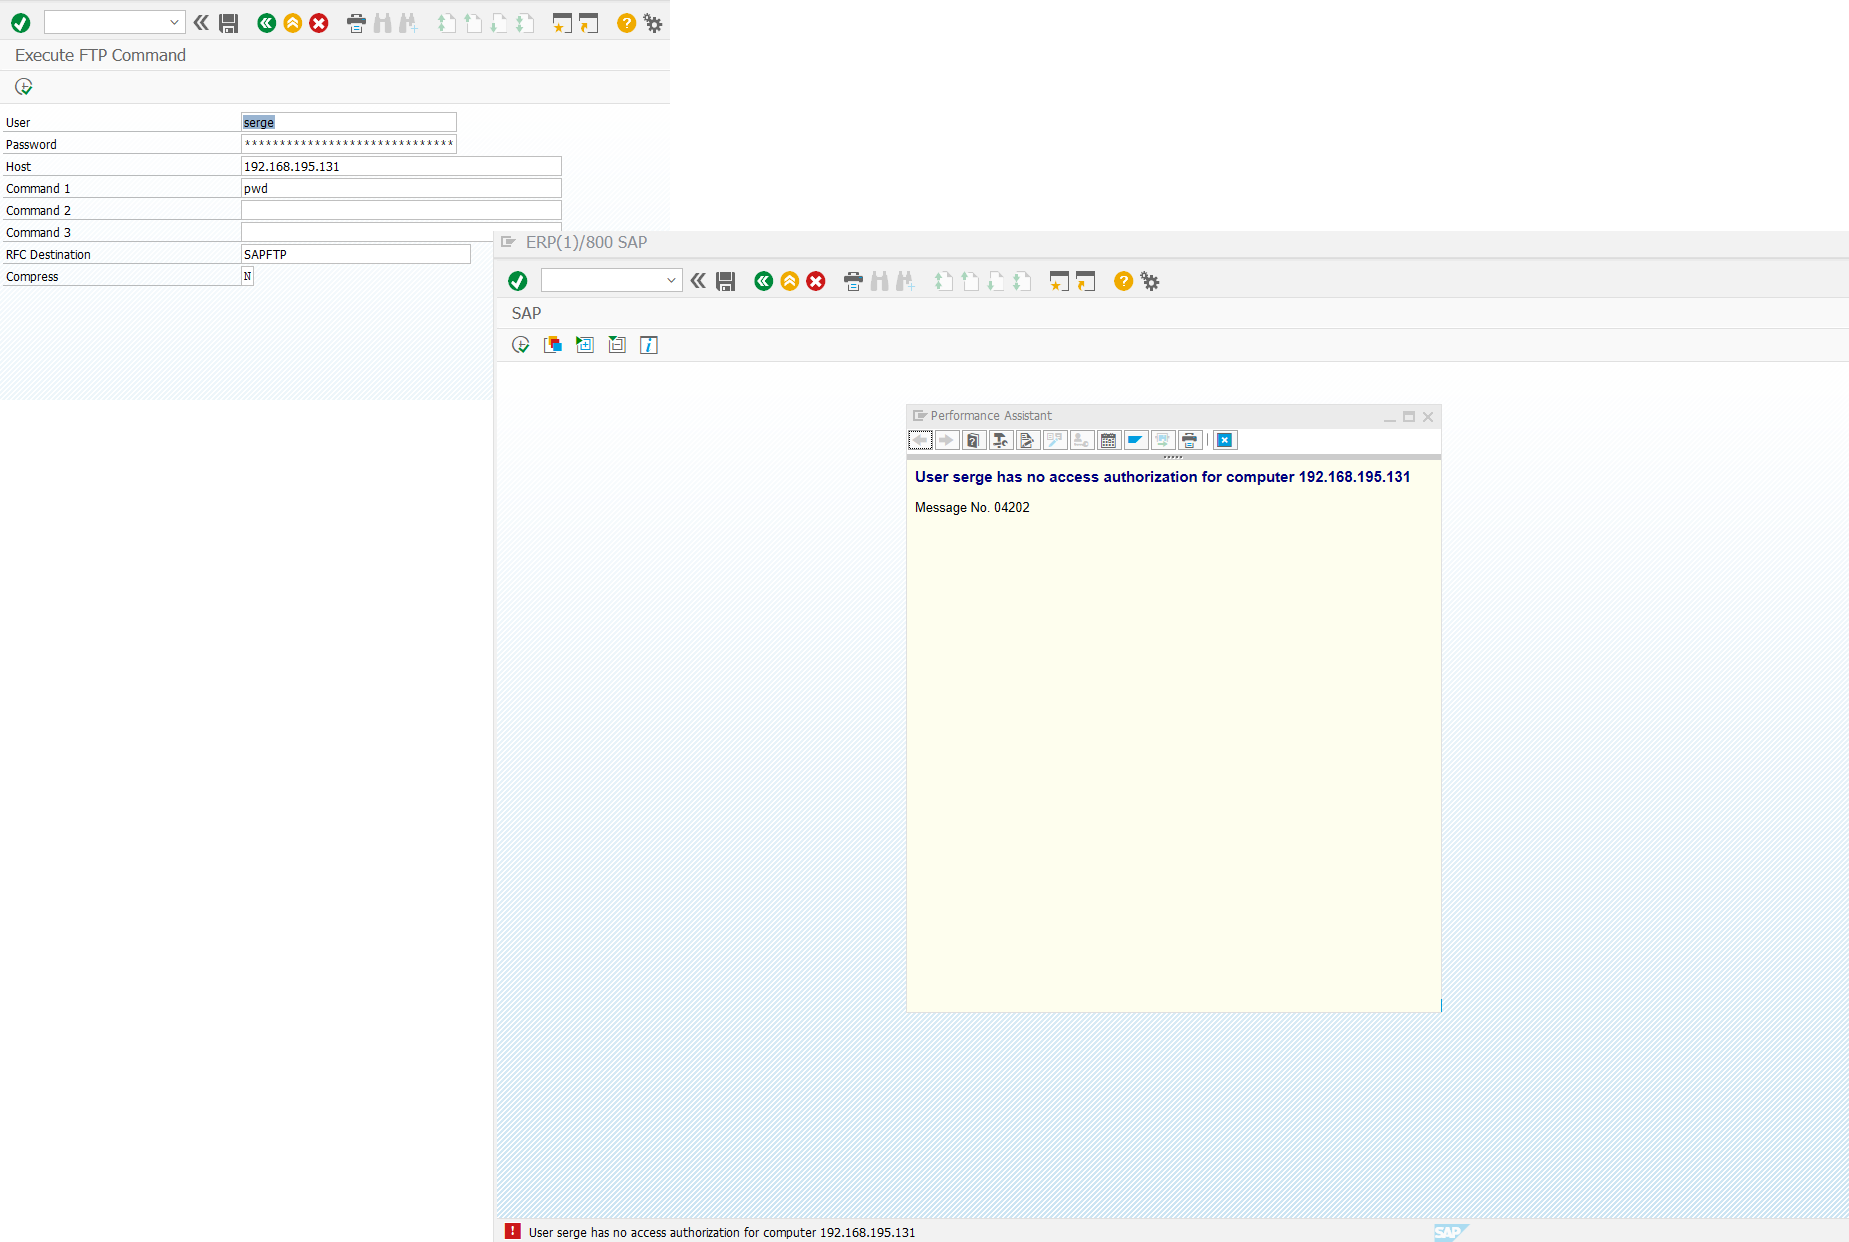Click Print icon in Performance Assistant toolbar
Viewport: 1849px width, 1242px height.
tap(1189, 440)
